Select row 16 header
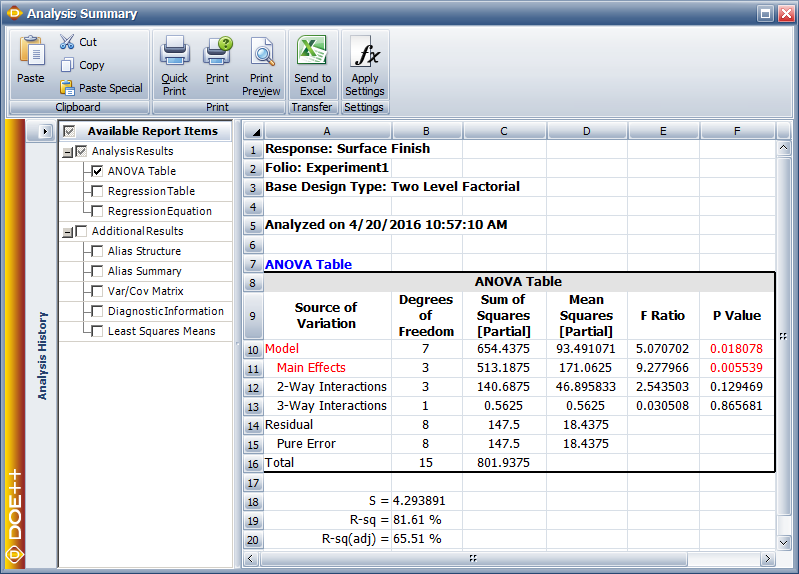 click(x=253, y=464)
